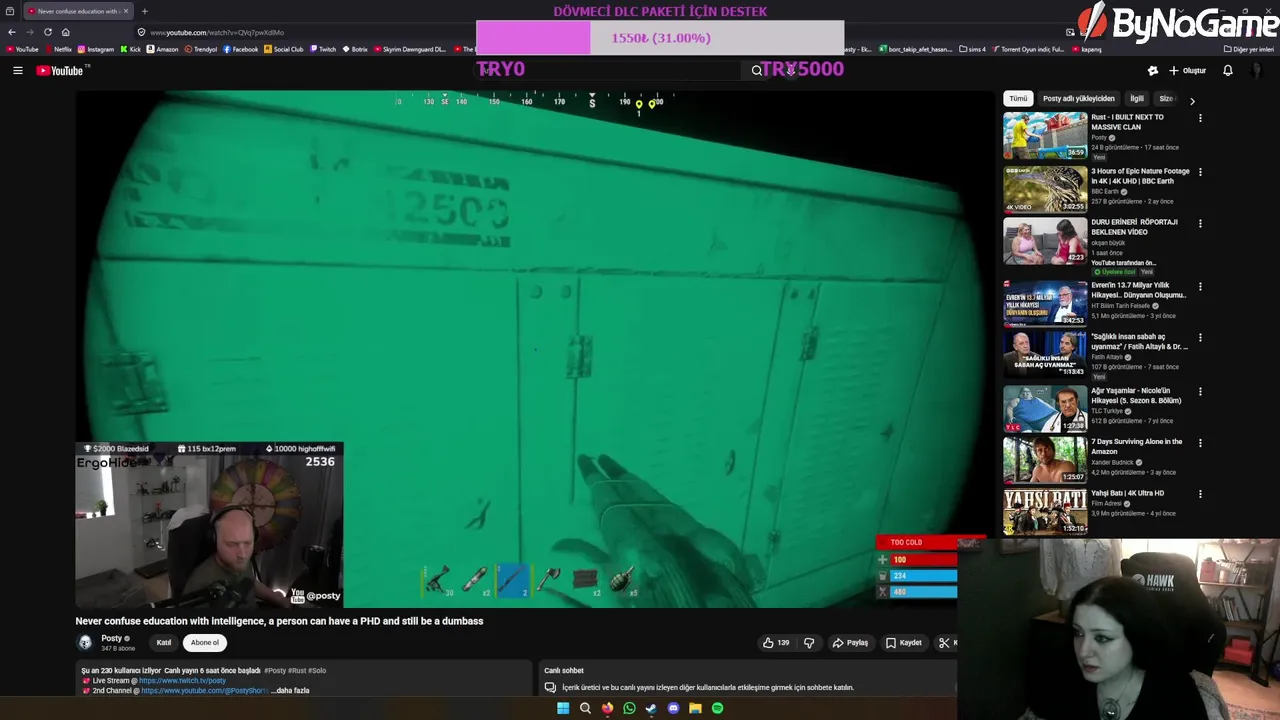Select Posty adlı yükleyiciden filter chip

pyautogui.click(x=1078, y=99)
